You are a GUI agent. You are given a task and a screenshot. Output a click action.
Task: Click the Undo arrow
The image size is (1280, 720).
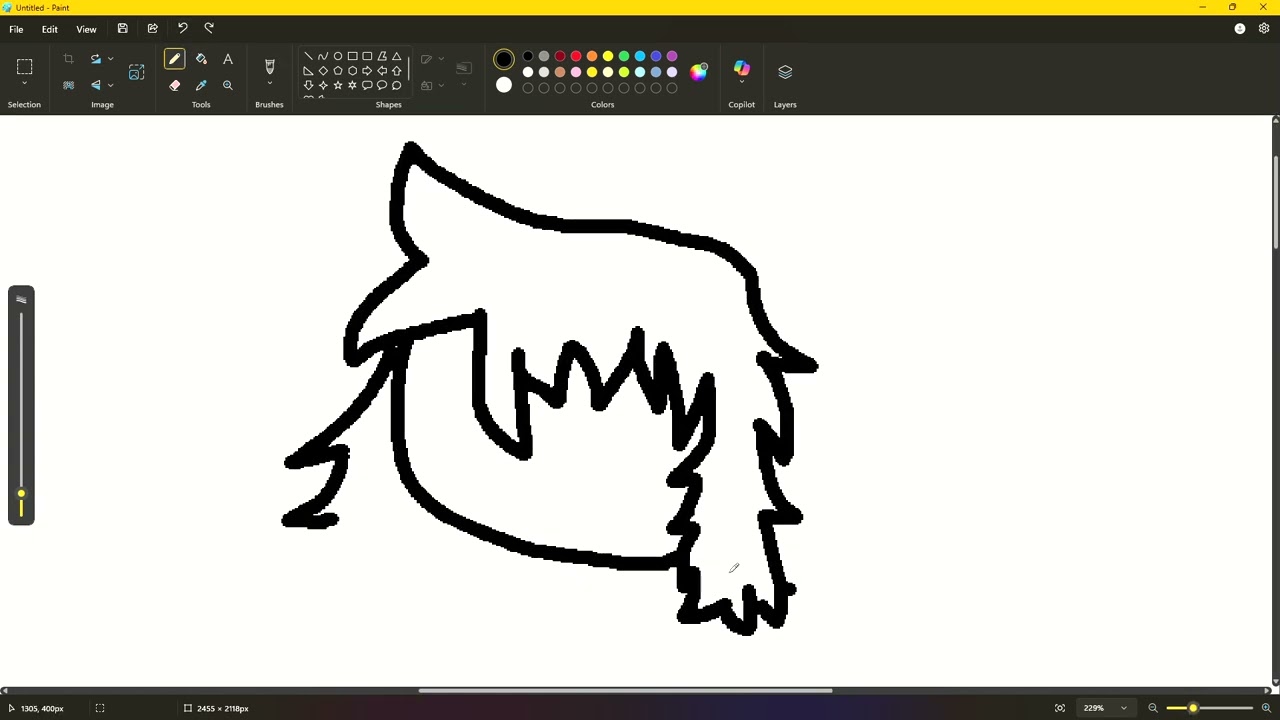tap(183, 29)
